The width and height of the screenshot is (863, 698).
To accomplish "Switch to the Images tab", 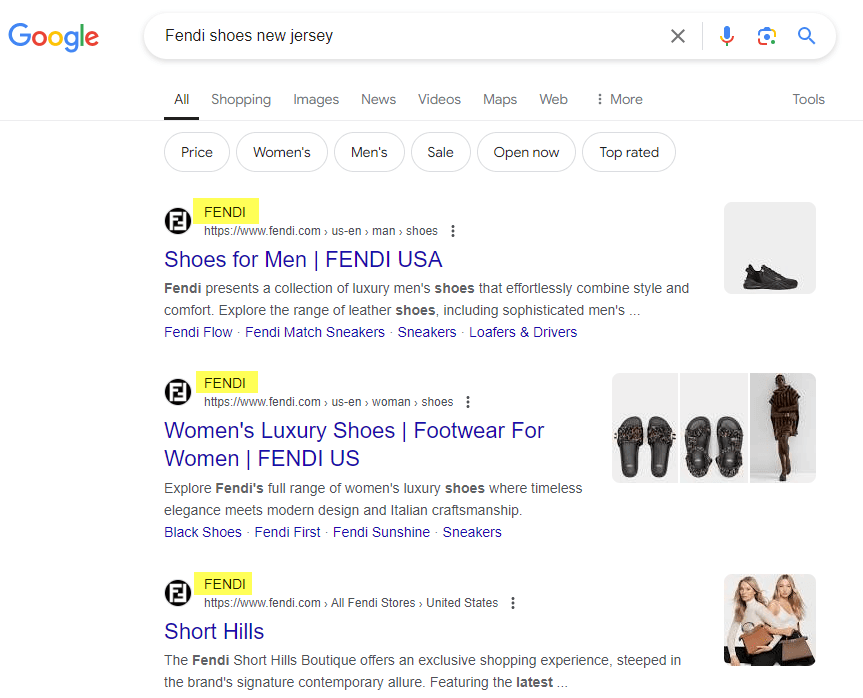I will coord(316,99).
